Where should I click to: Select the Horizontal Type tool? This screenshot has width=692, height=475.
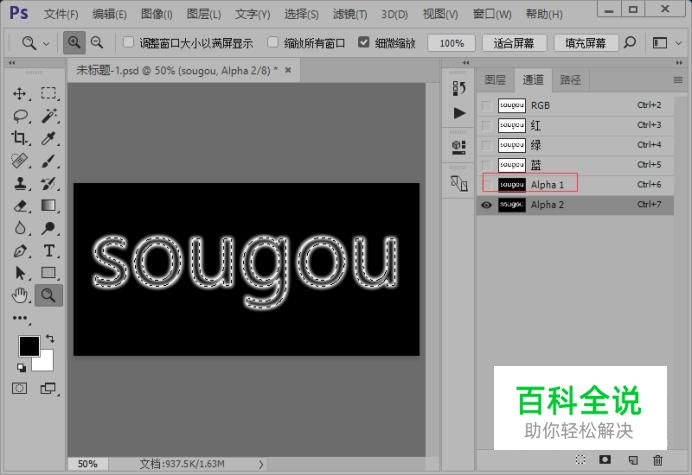pos(49,251)
